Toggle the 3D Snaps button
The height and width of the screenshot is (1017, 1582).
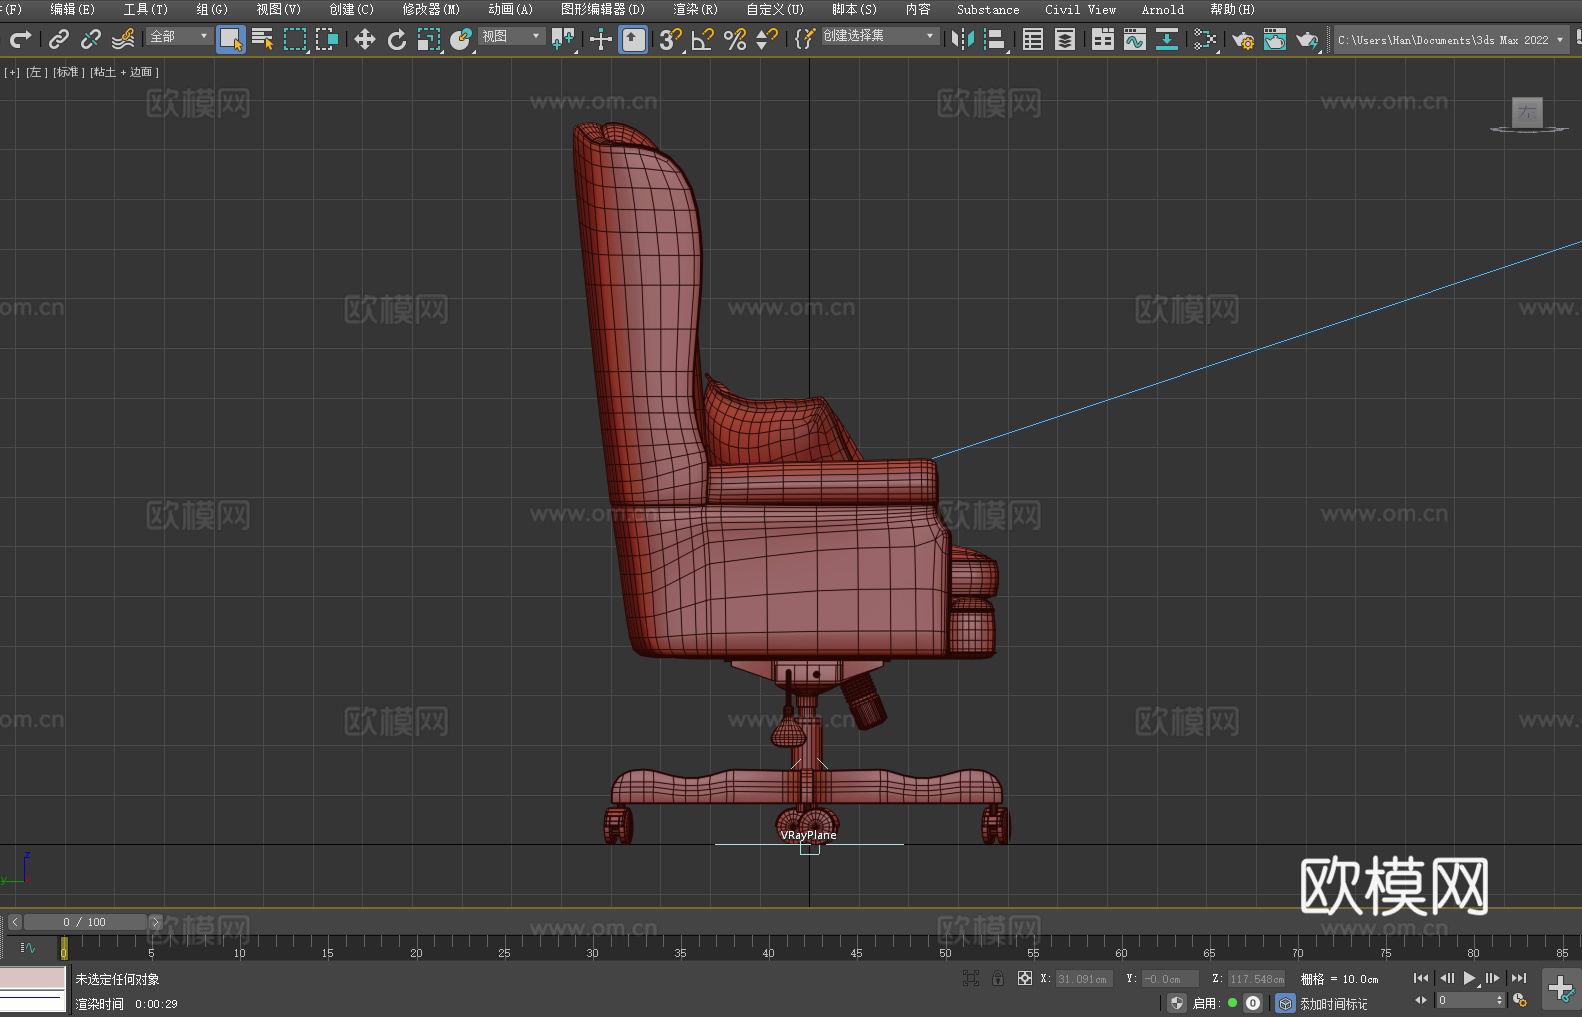pyautogui.click(x=671, y=39)
